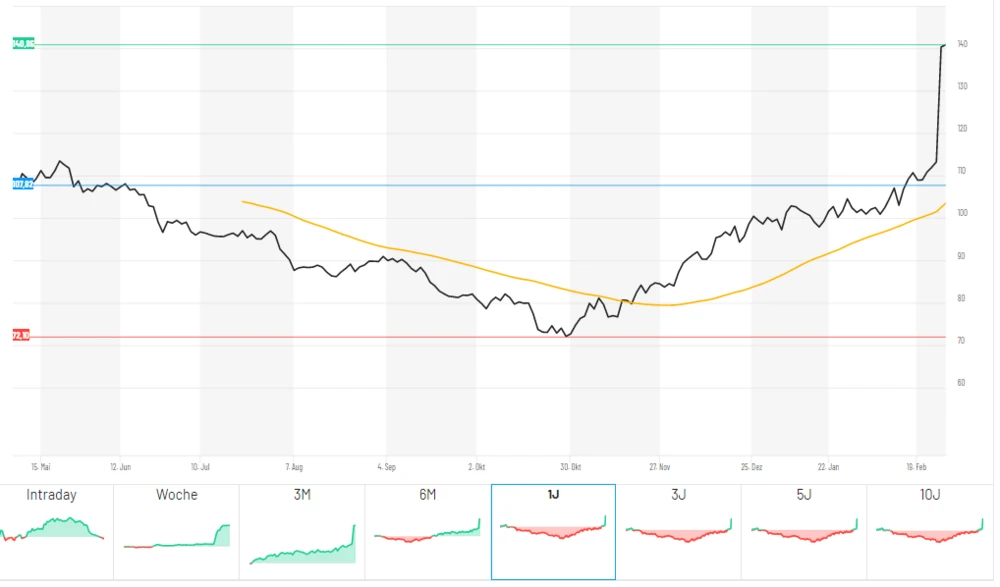Switch to the 5J chart view
The height and width of the screenshot is (587, 1000).
coord(803,494)
